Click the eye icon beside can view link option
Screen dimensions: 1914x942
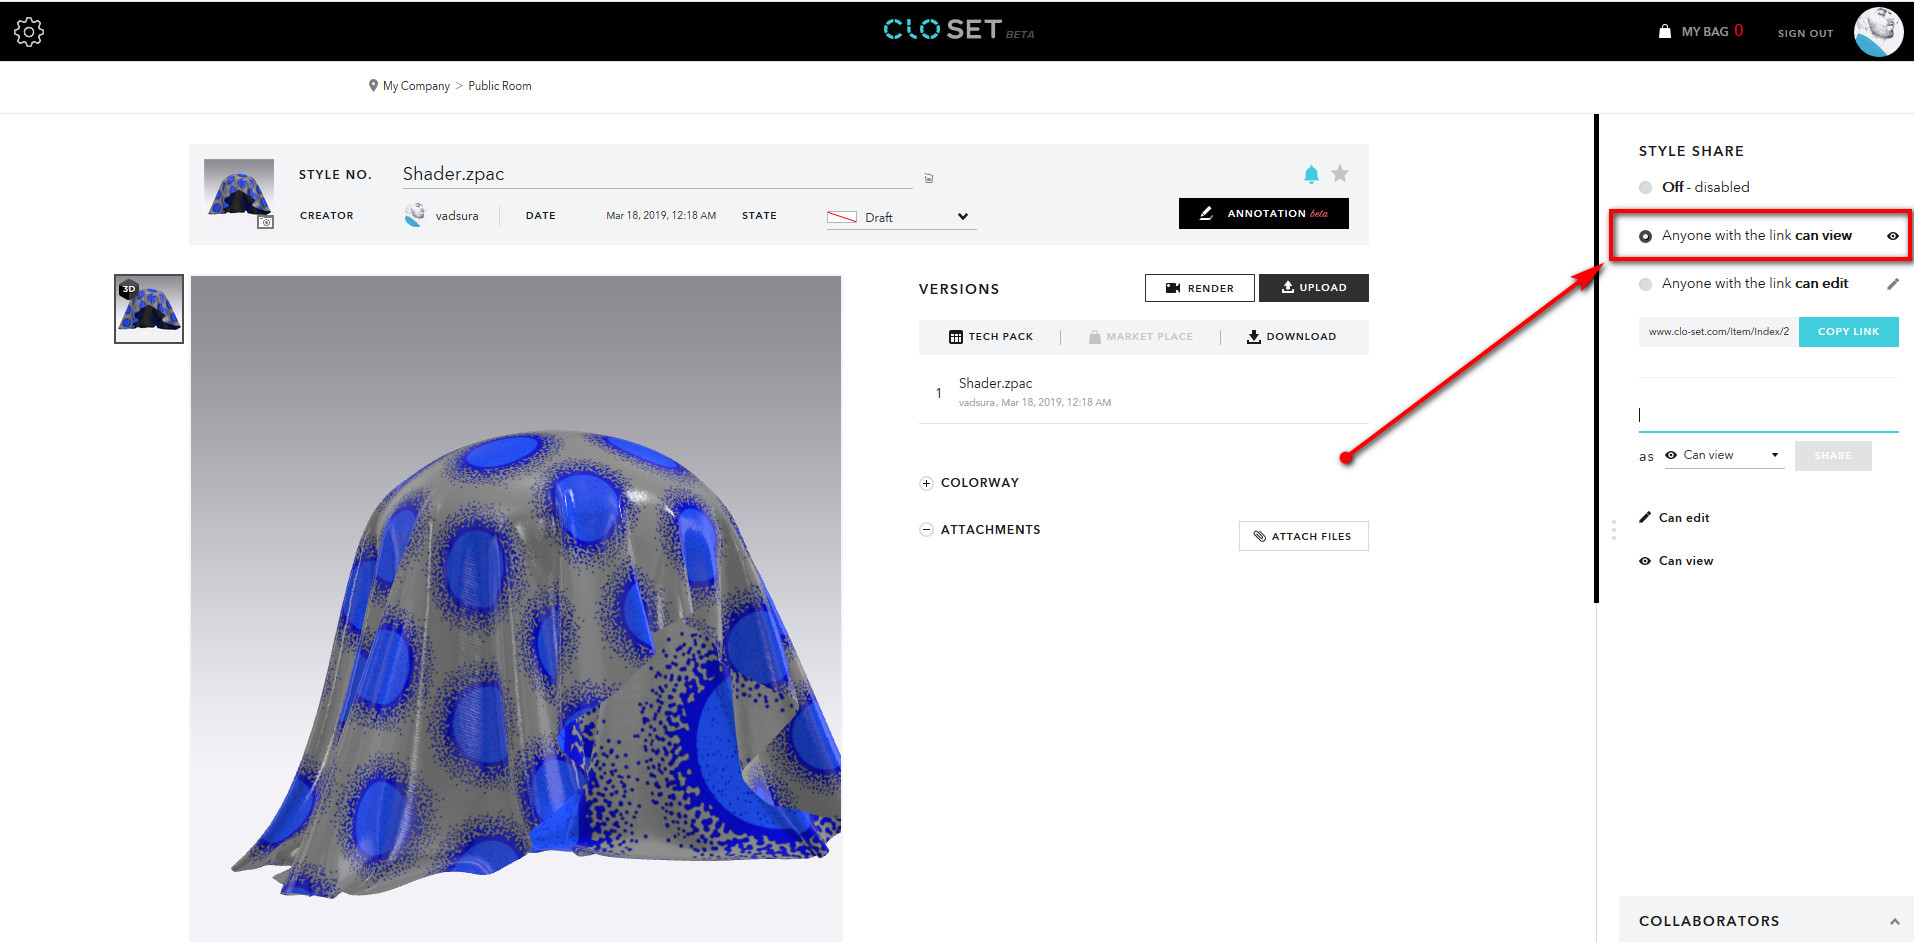pyautogui.click(x=1892, y=236)
